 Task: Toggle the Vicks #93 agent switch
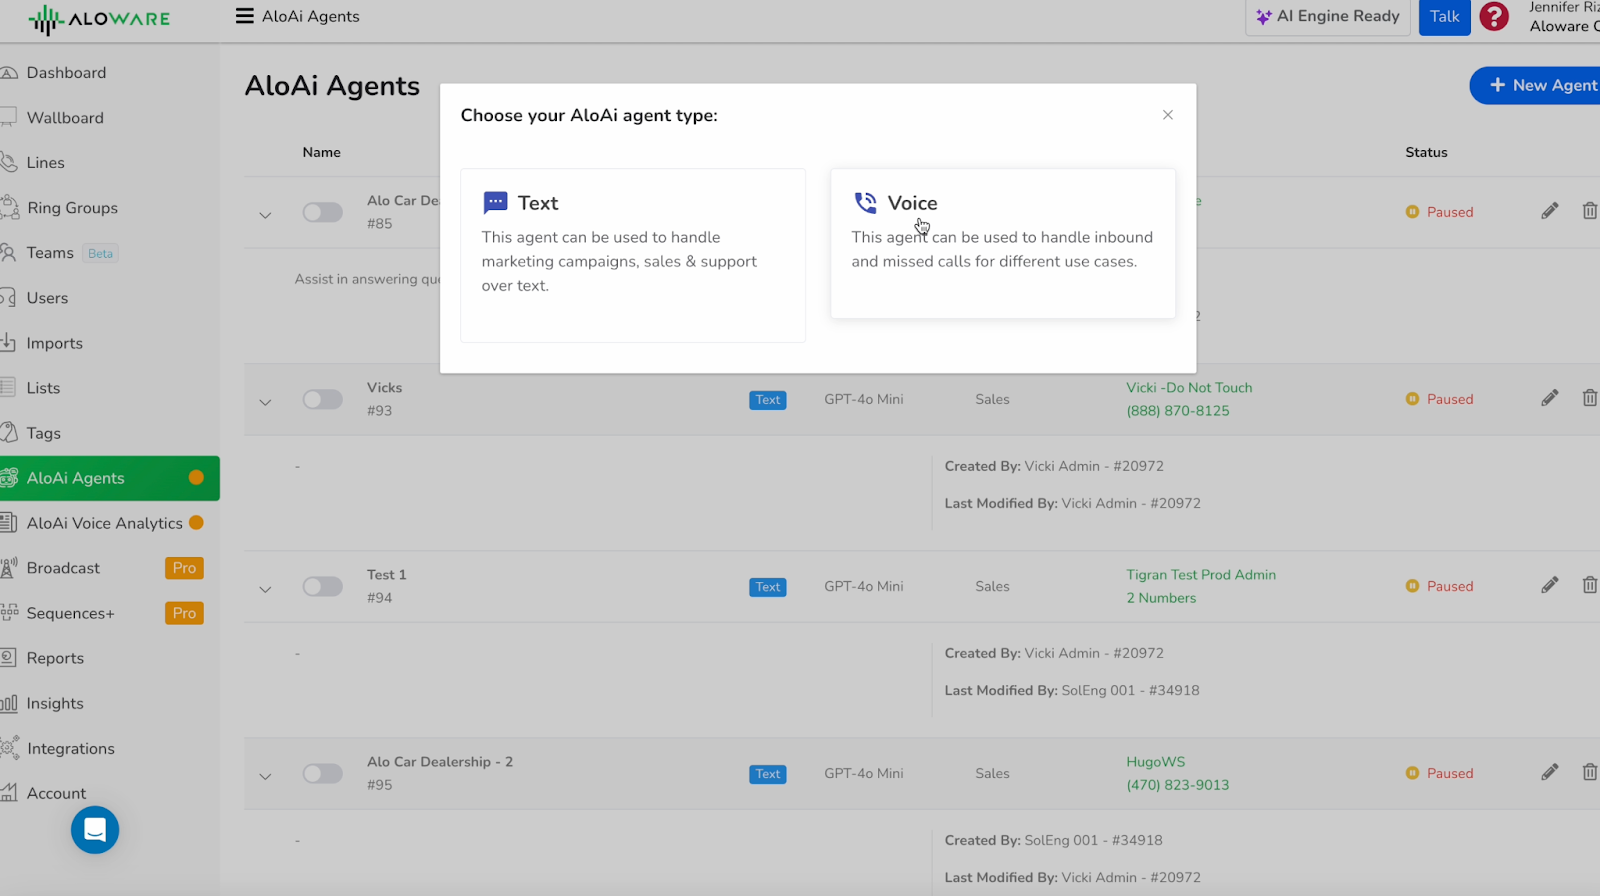pos(323,399)
